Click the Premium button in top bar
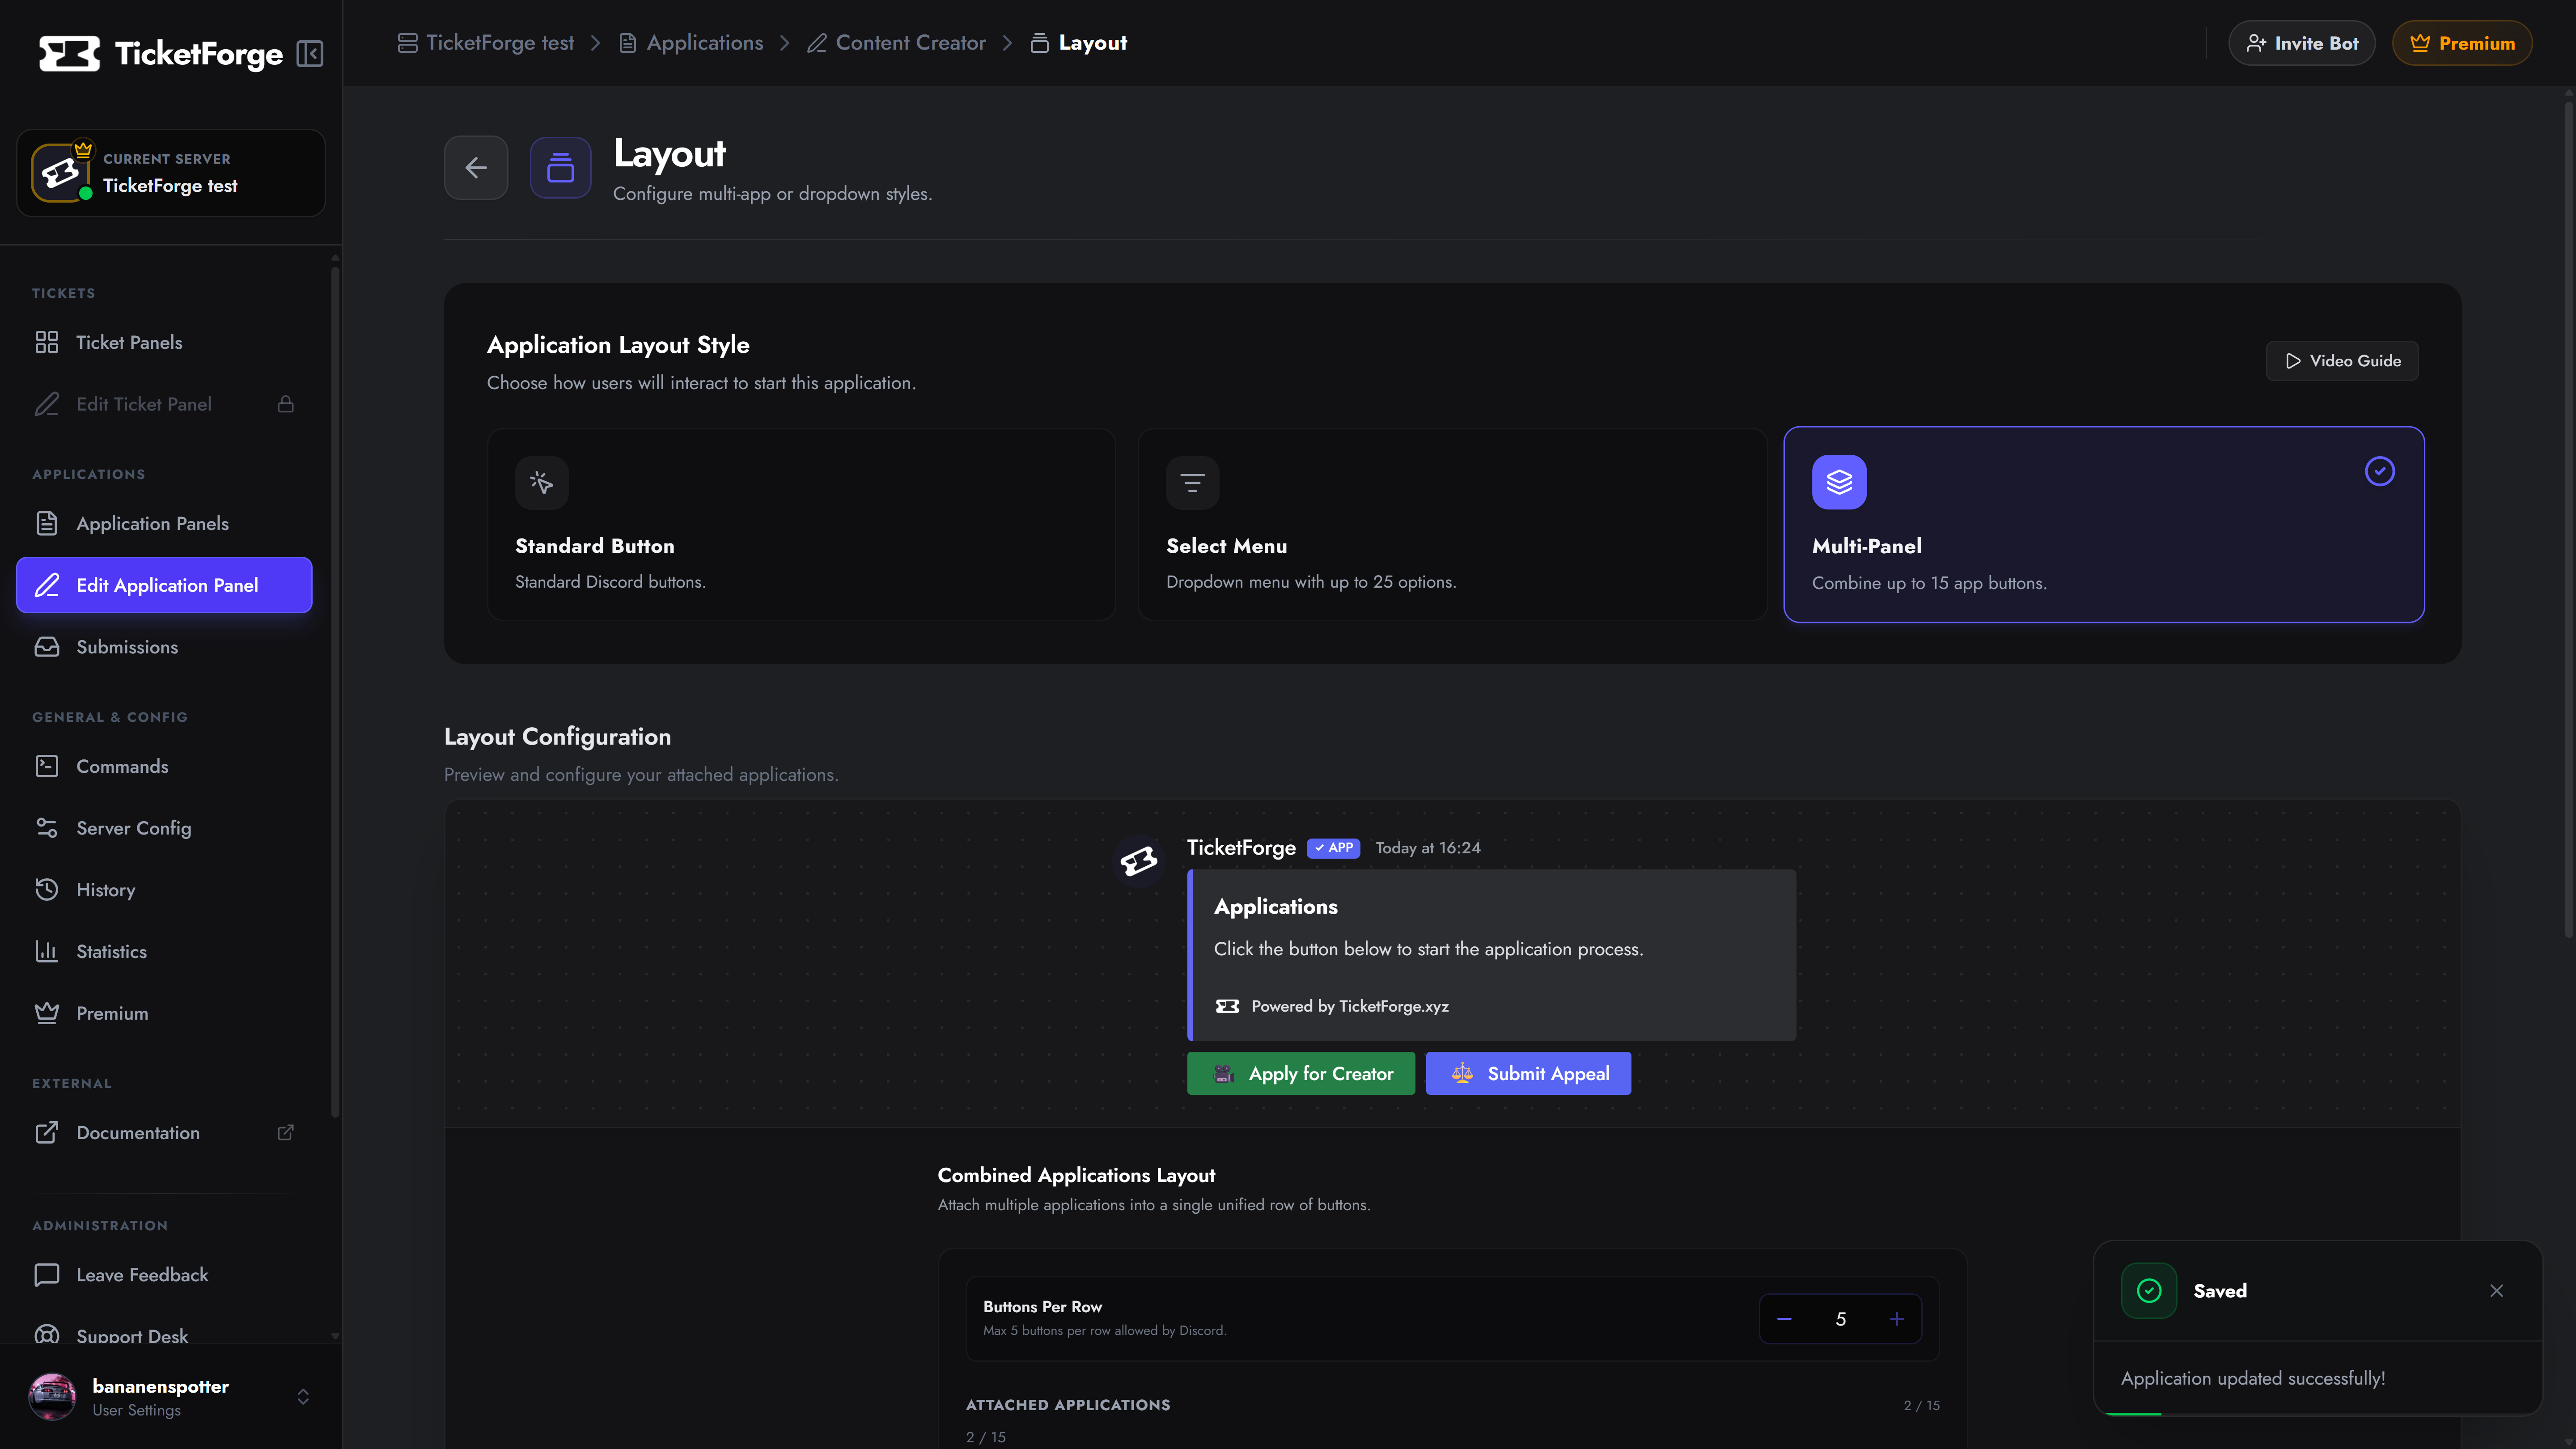 tap(2462, 43)
